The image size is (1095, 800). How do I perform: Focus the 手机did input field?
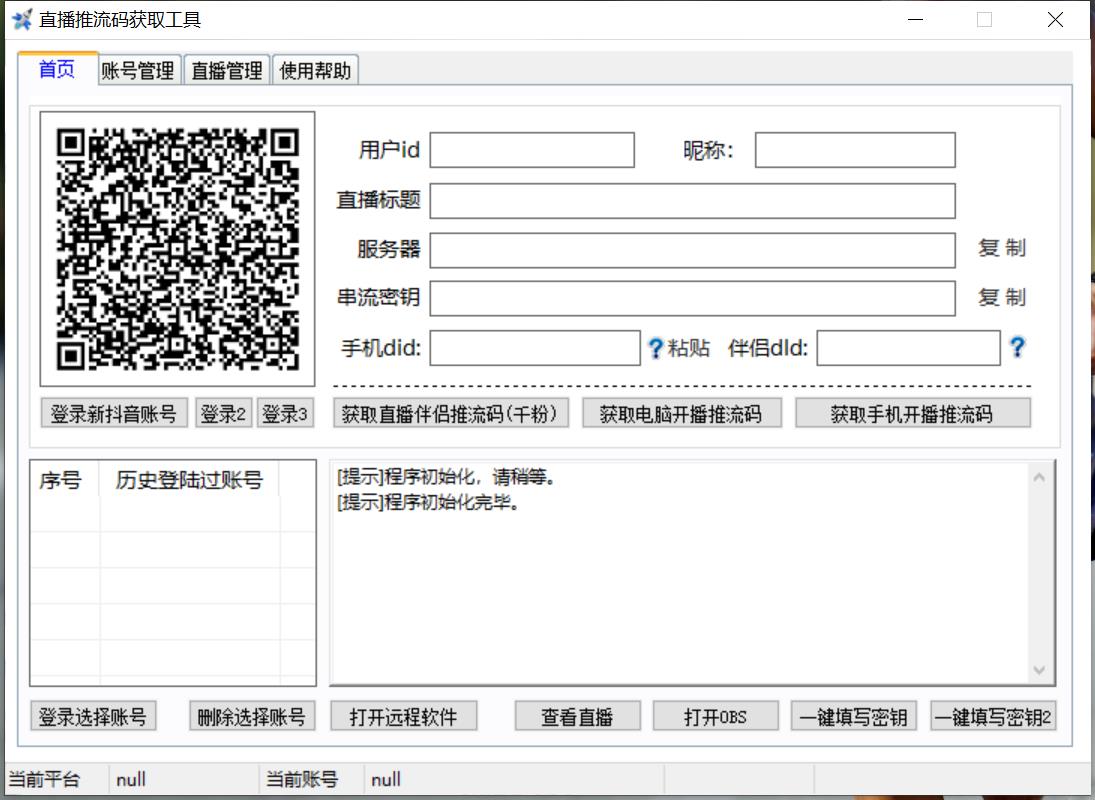(535, 348)
